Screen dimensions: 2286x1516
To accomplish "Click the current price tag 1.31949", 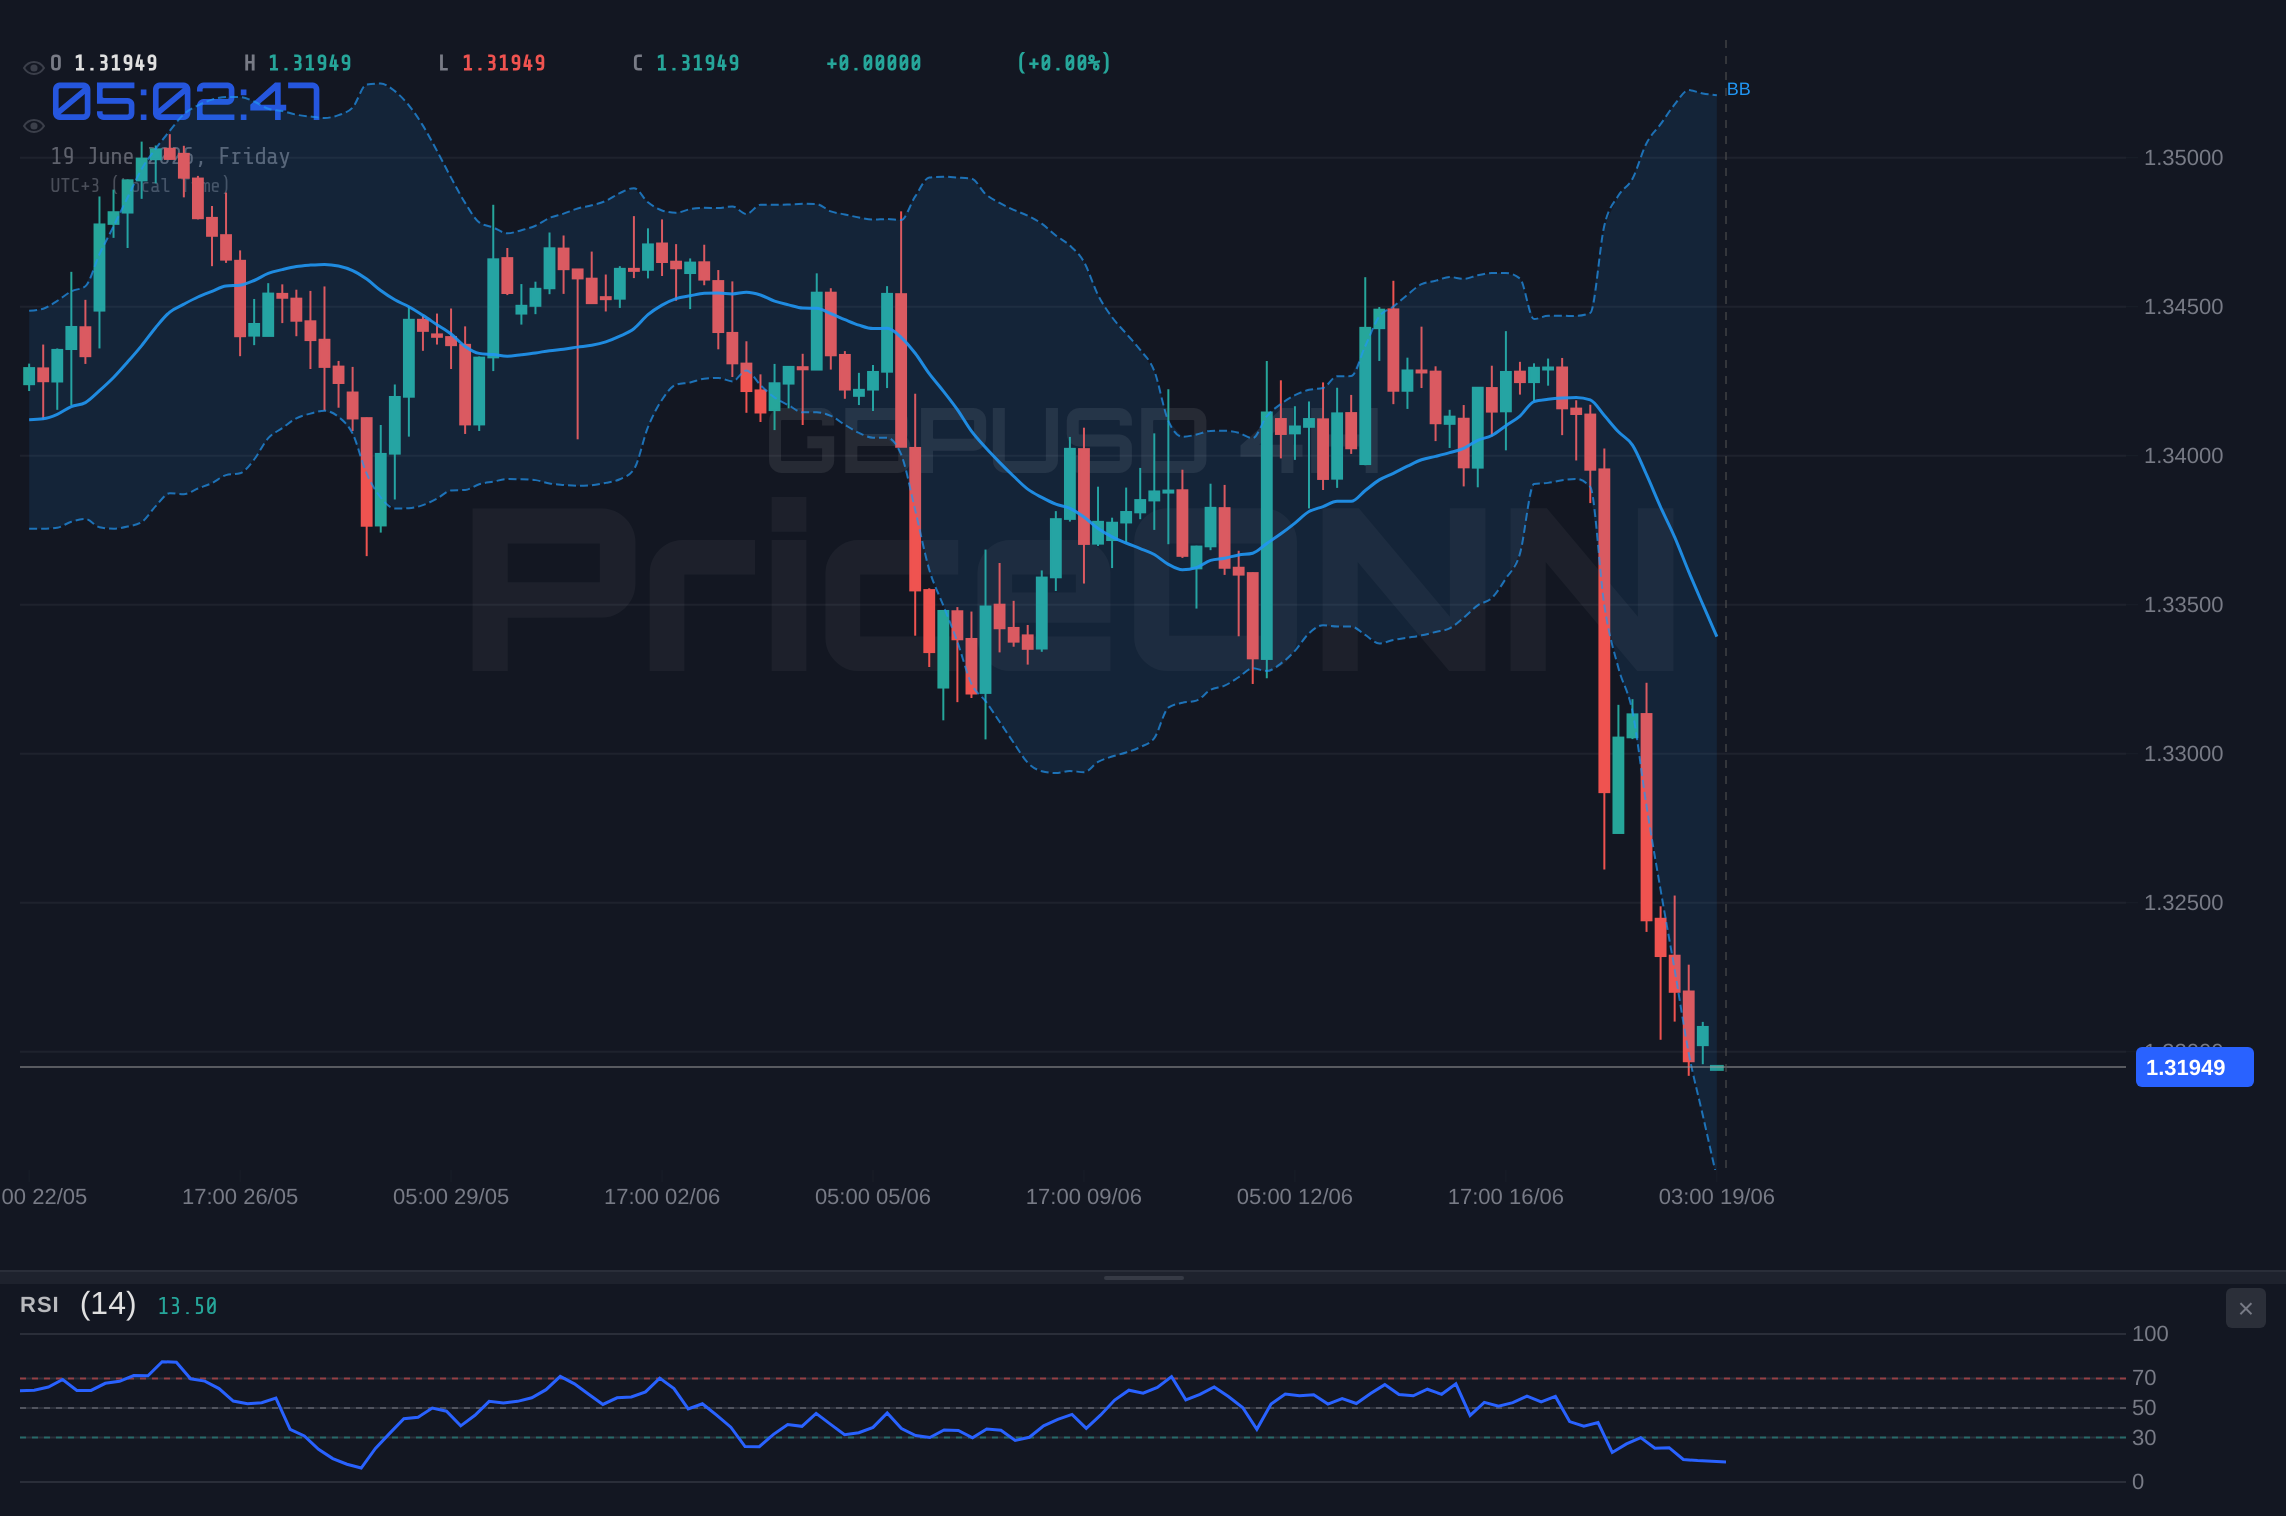I will tap(2194, 1067).
